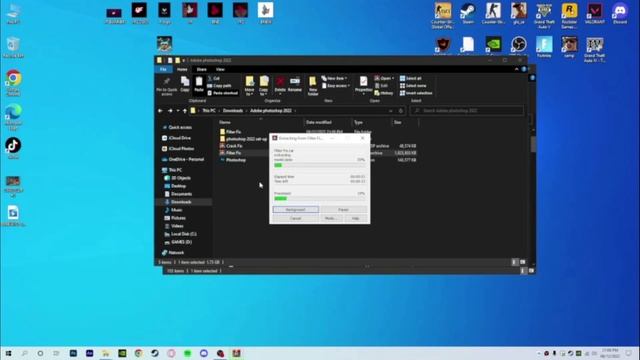Select Local Disk (C:) in navigation pane

pyautogui.click(x=180, y=234)
